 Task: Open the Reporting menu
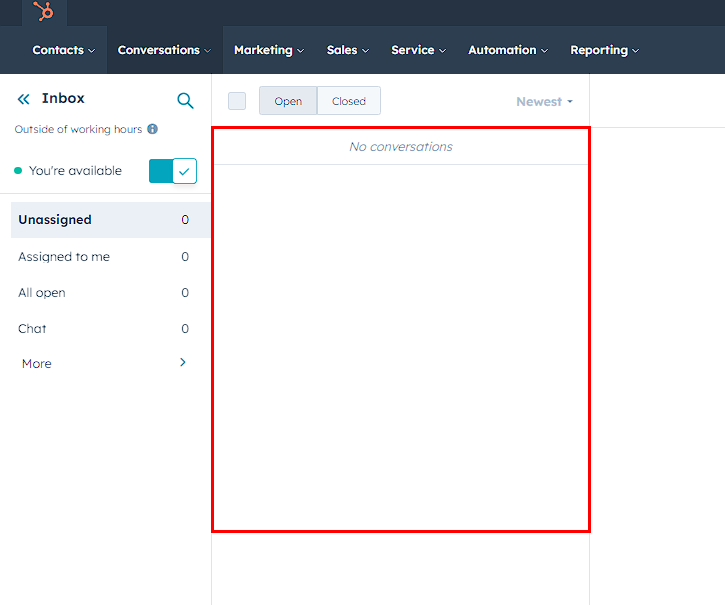point(605,50)
